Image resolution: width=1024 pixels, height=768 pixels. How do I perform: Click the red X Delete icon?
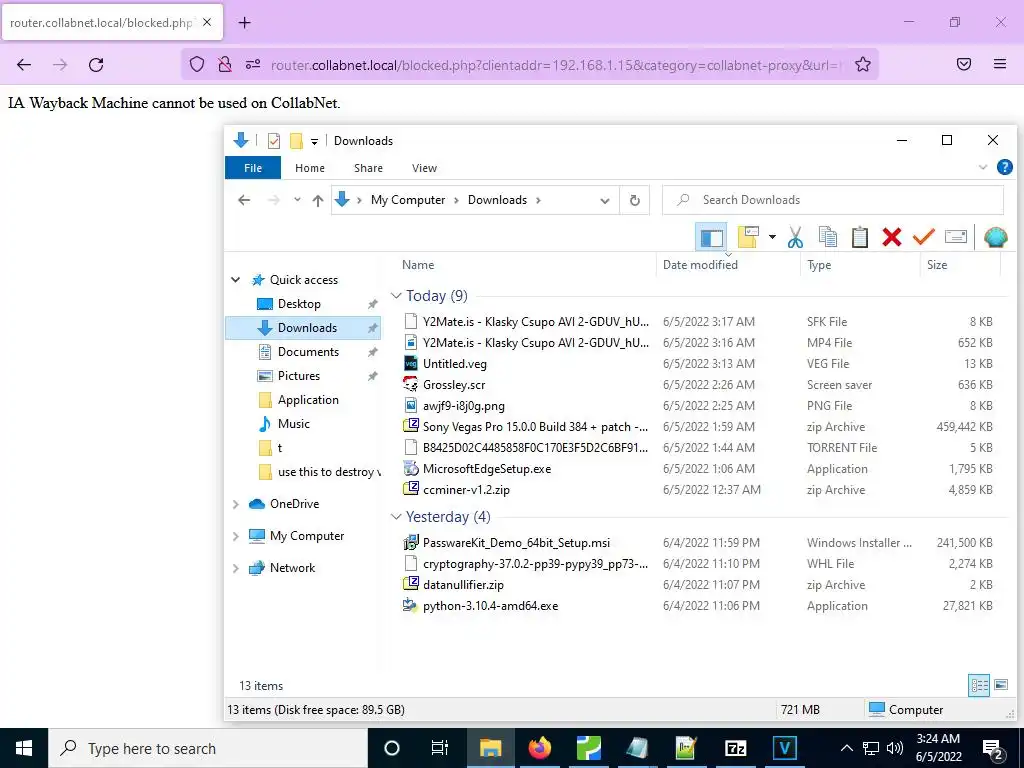pyautogui.click(x=891, y=237)
